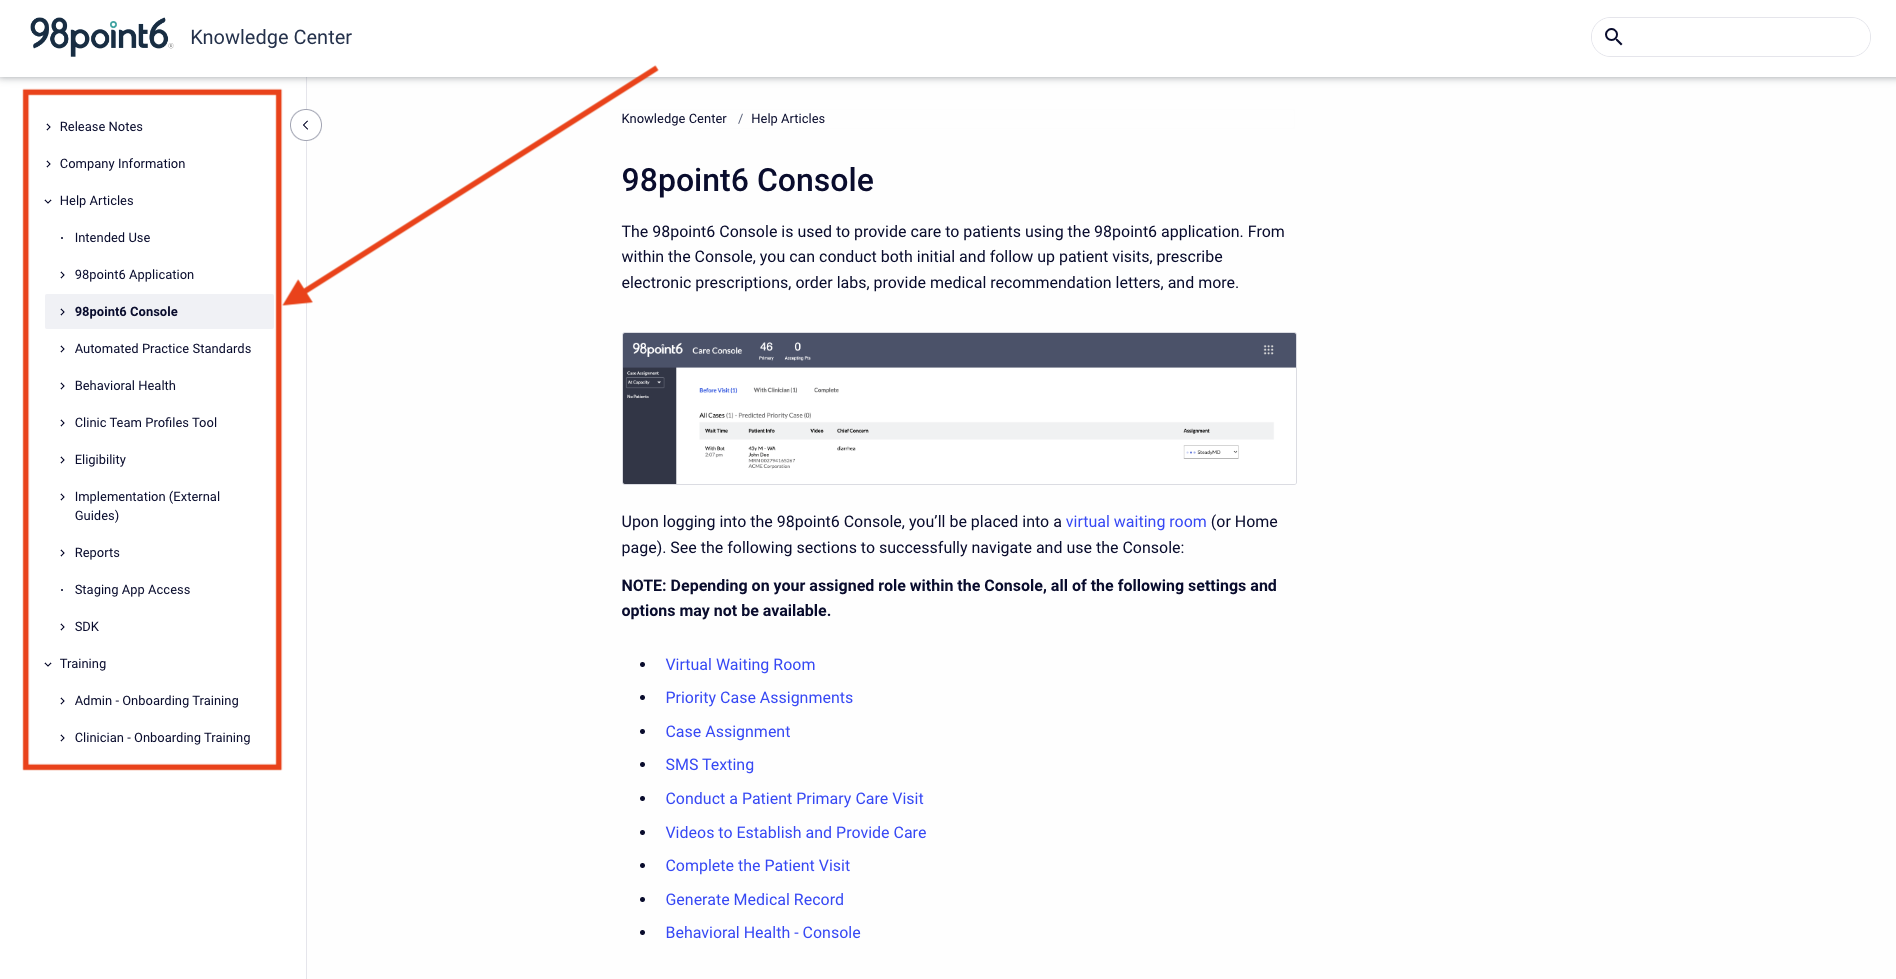Open Intended Use article

click(112, 238)
